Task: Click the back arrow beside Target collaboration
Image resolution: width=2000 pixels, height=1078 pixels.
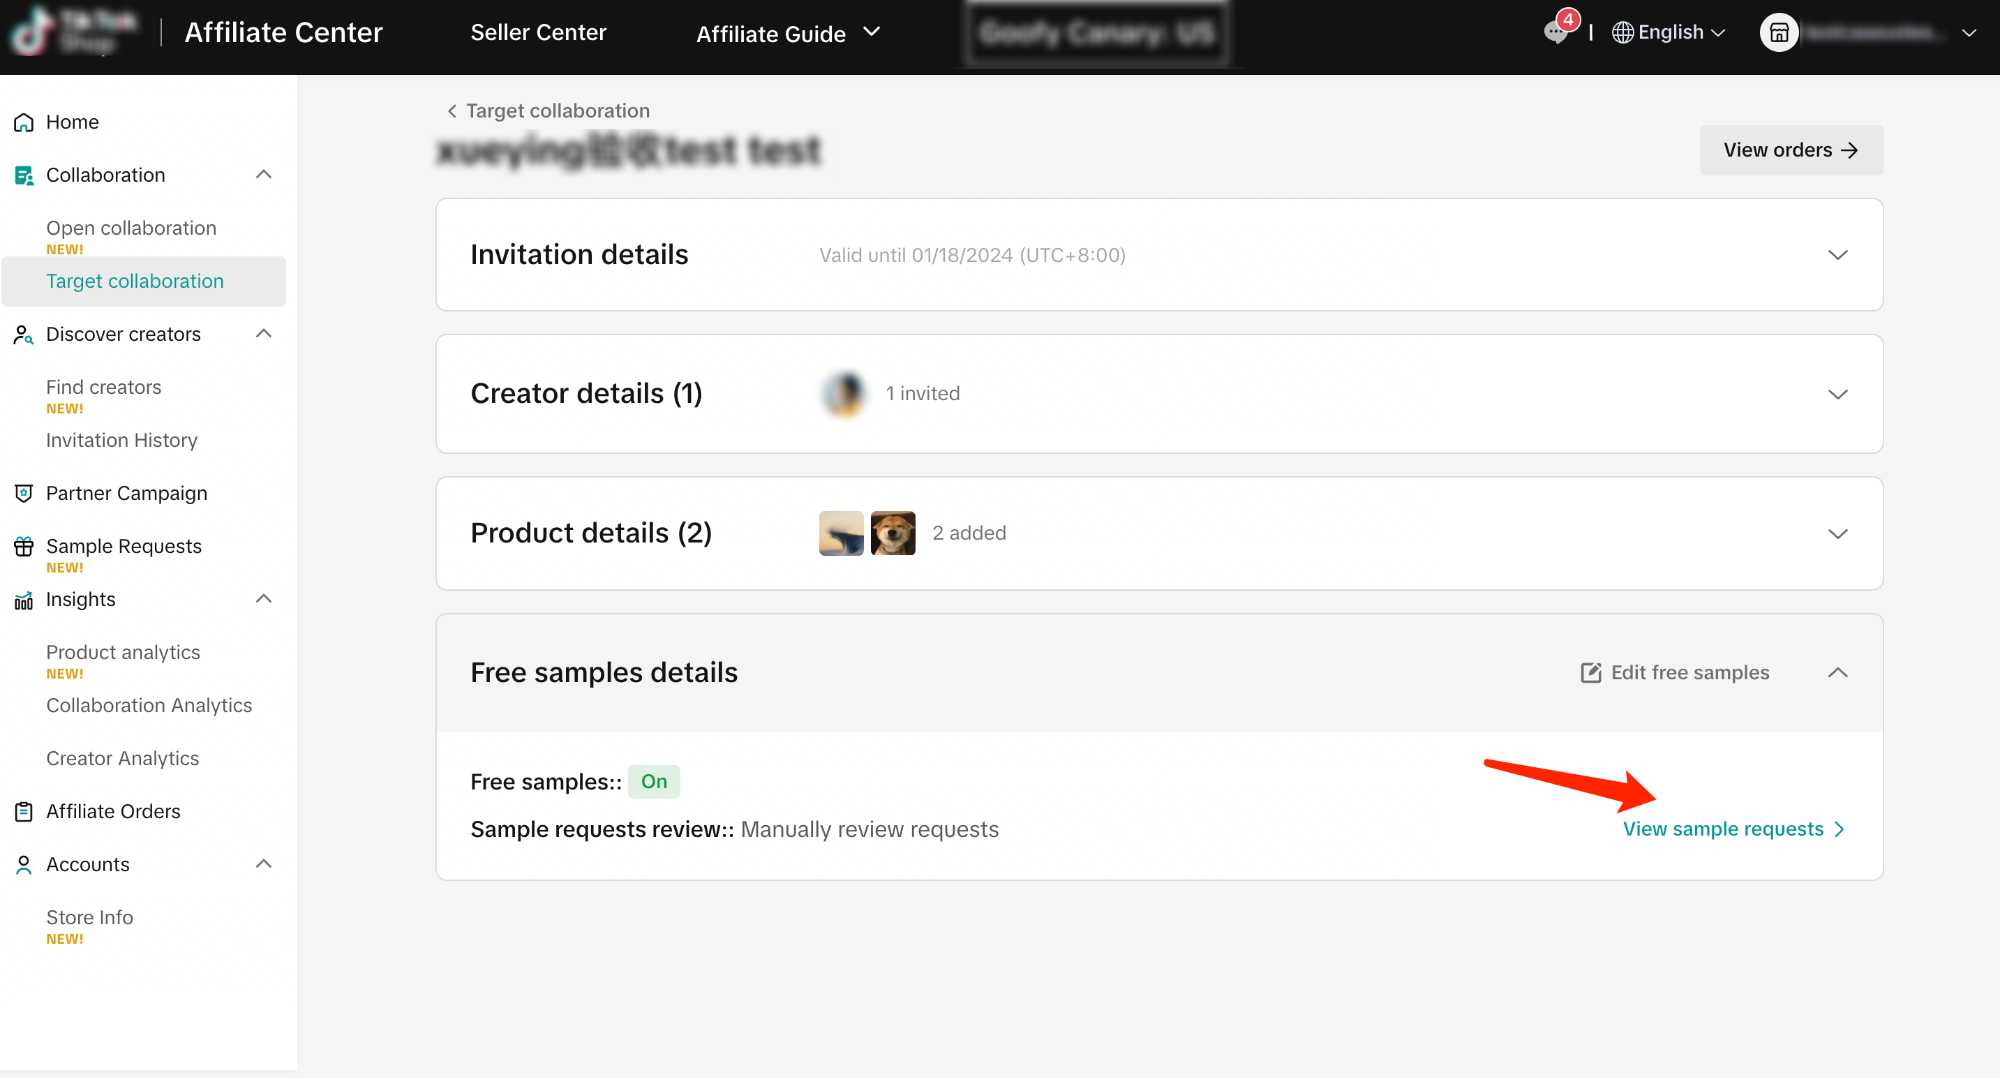Action: click(x=452, y=111)
